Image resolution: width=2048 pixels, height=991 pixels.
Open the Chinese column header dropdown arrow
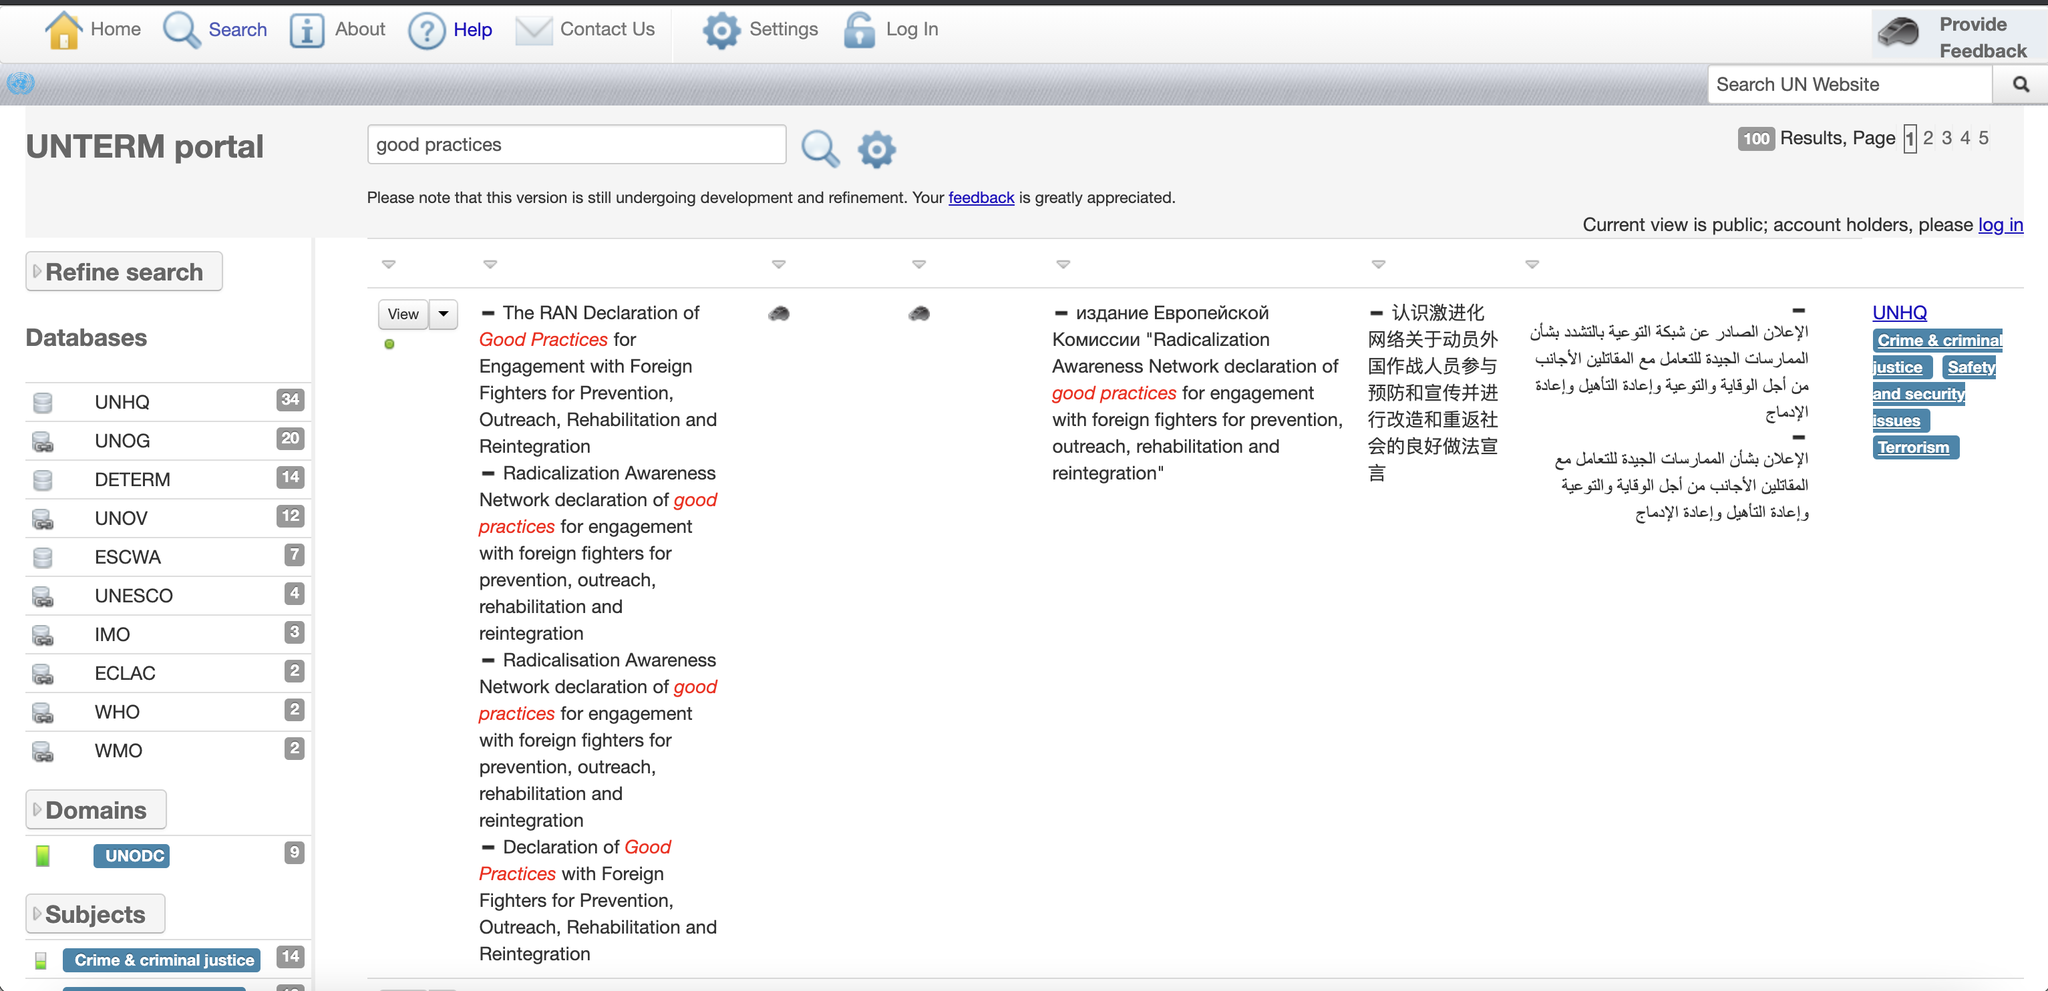pyautogui.click(x=1378, y=265)
